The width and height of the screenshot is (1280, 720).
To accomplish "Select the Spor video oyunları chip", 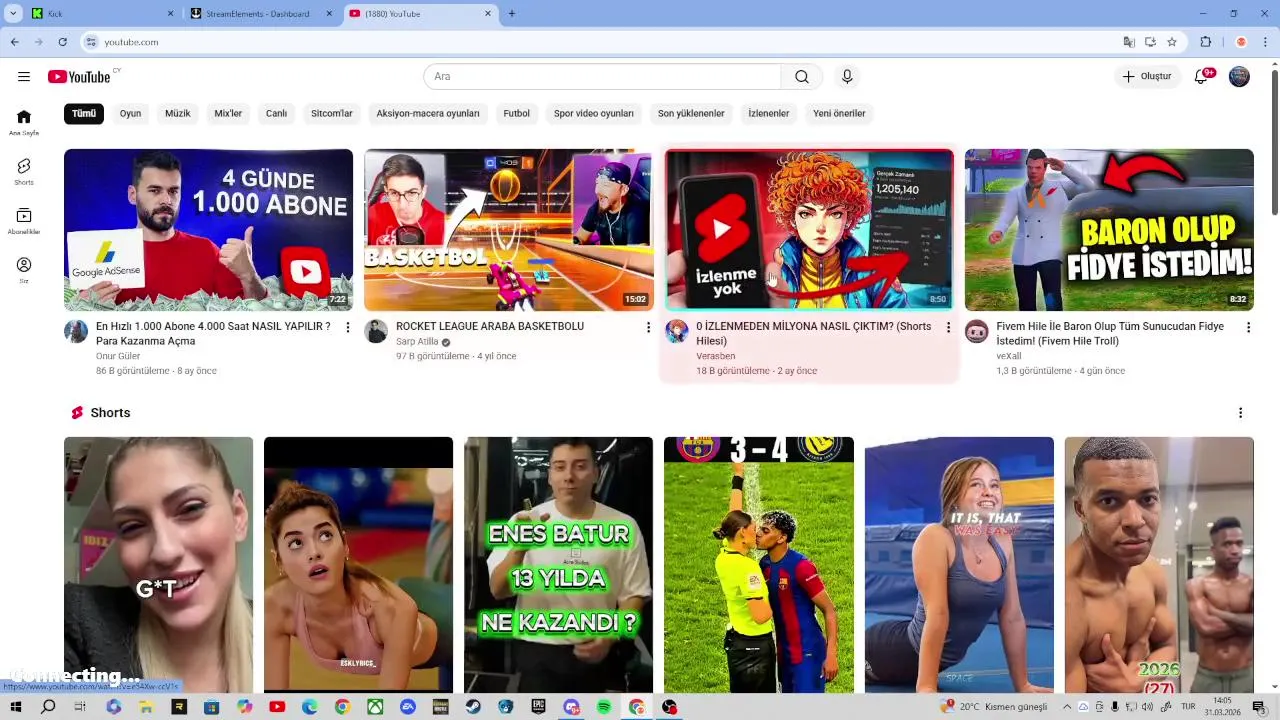I will 594,114.
